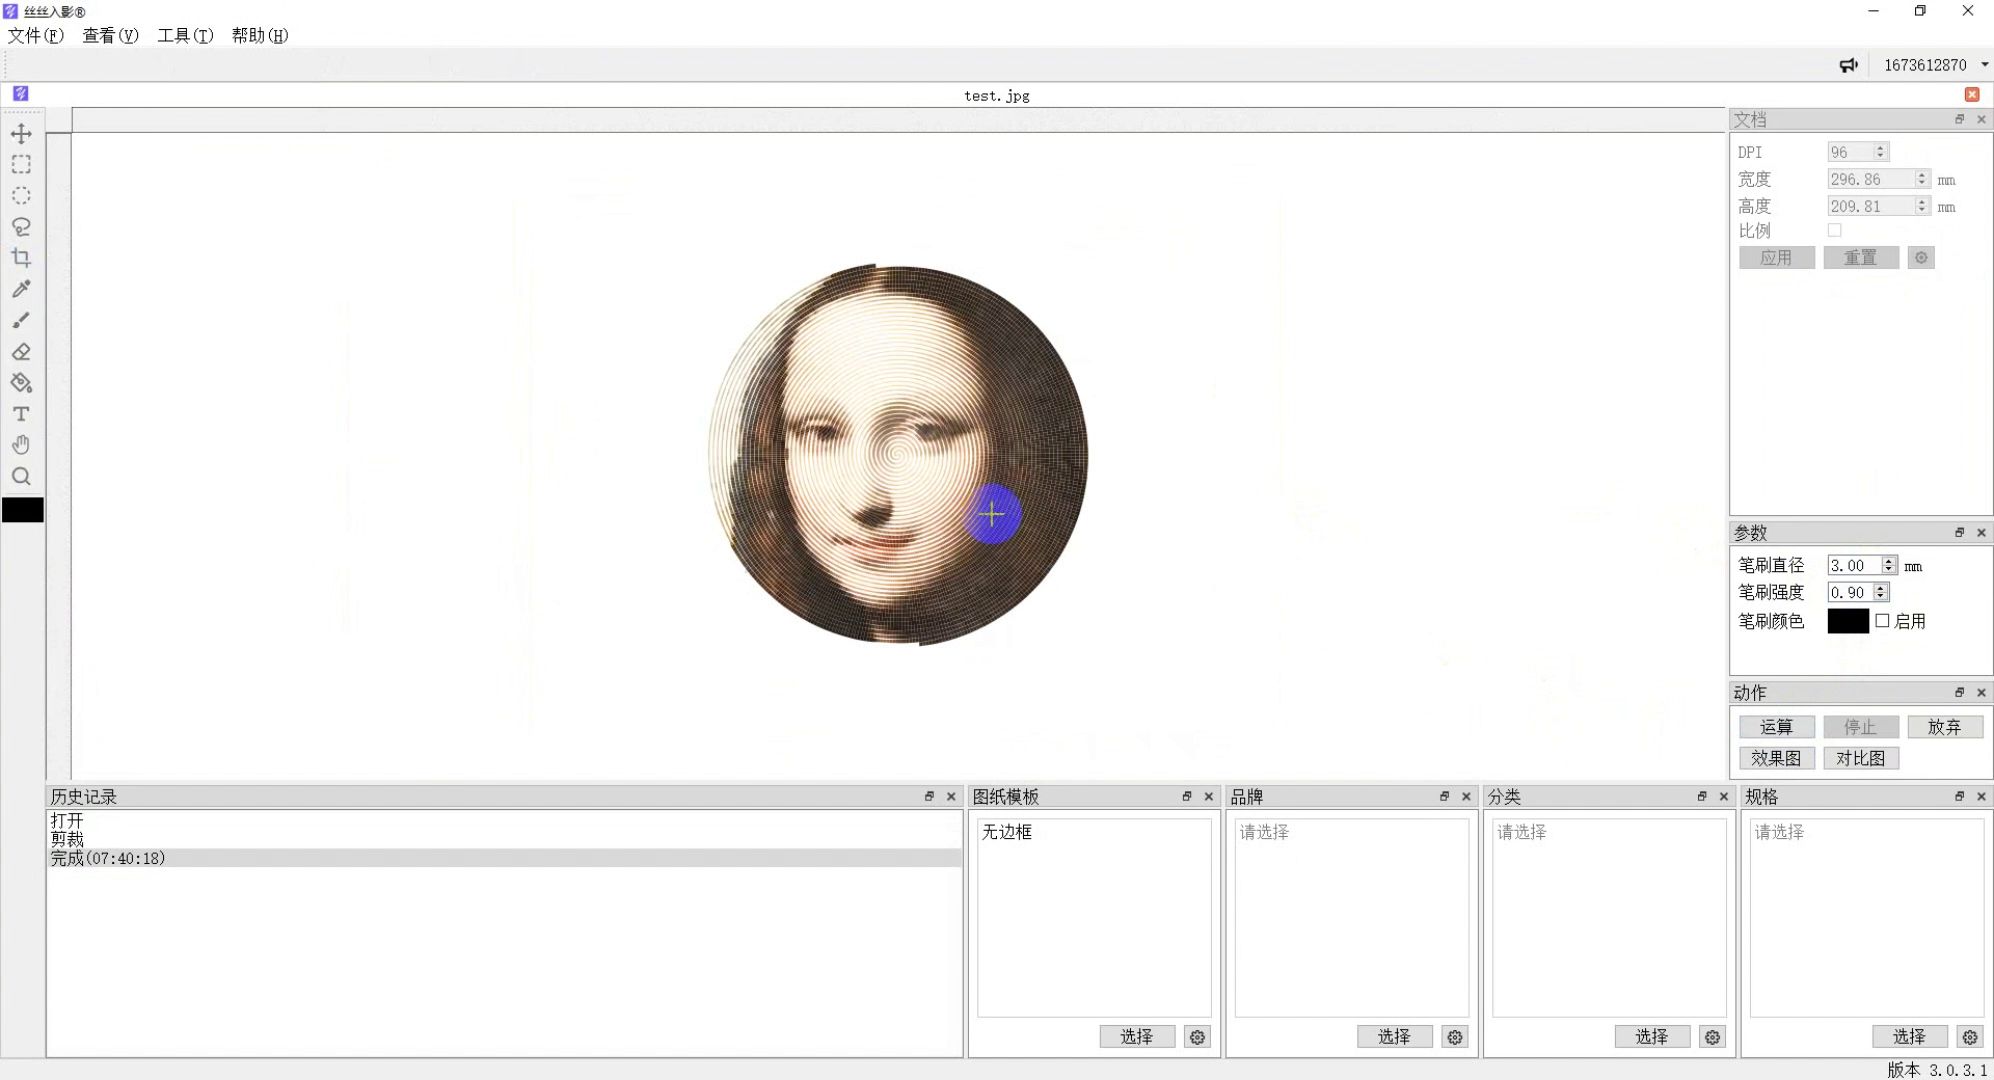1994x1080 pixels.
Task: Select the 剪裁 history entry
Action: coord(68,839)
